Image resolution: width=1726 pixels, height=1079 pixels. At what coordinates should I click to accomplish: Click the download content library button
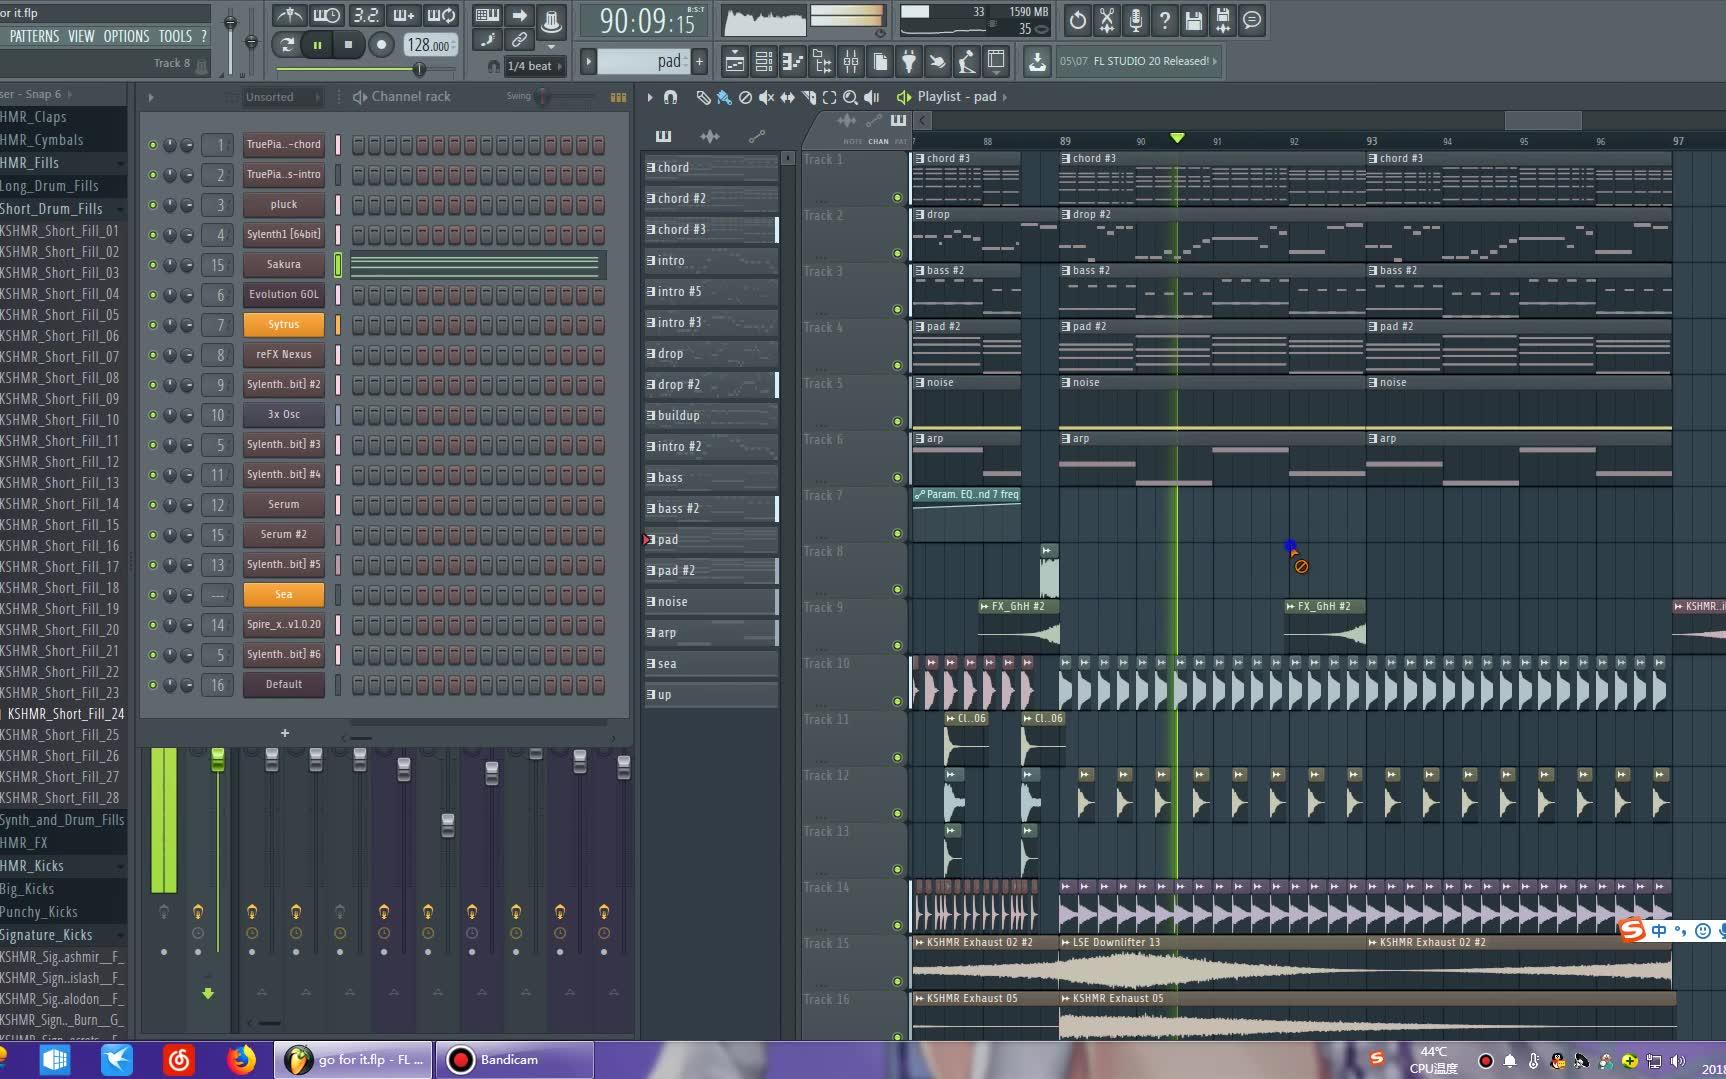1037,62
